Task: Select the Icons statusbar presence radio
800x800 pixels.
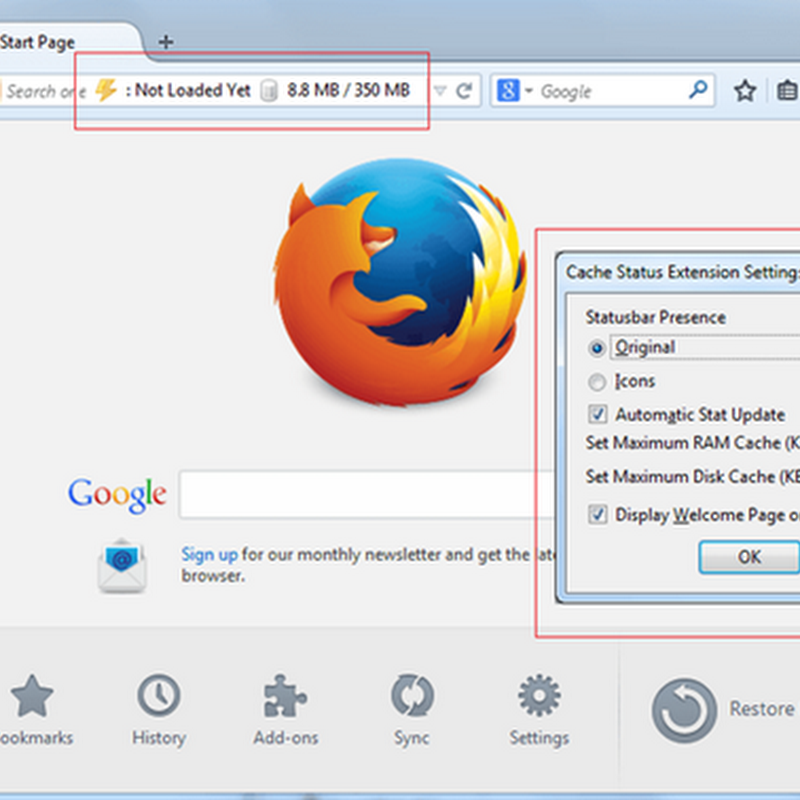Action: [x=596, y=382]
